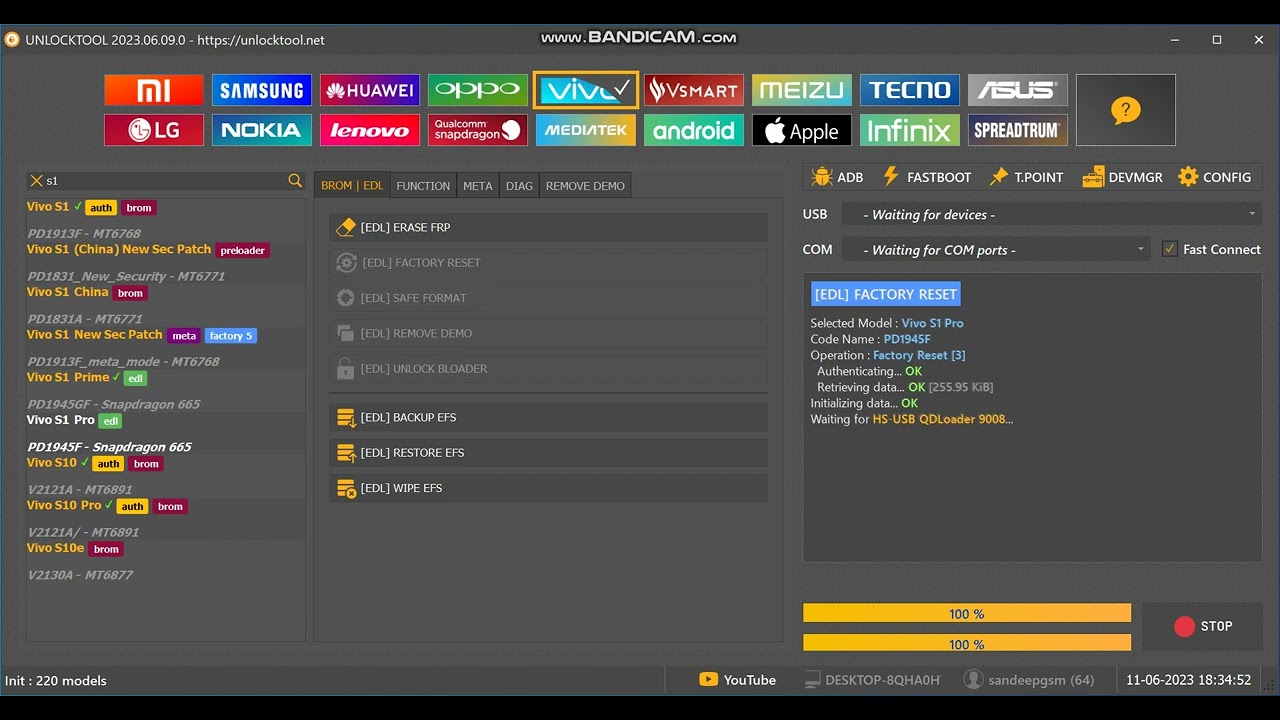Viewport: 1280px width, 720px height.
Task: Expand the COM ports dropdown
Action: click(996, 250)
